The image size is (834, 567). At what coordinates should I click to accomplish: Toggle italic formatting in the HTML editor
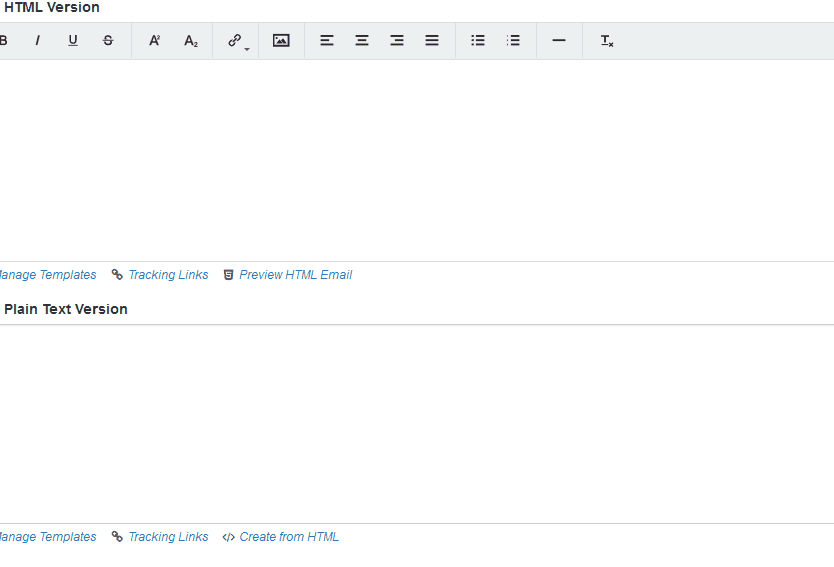[38, 41]
